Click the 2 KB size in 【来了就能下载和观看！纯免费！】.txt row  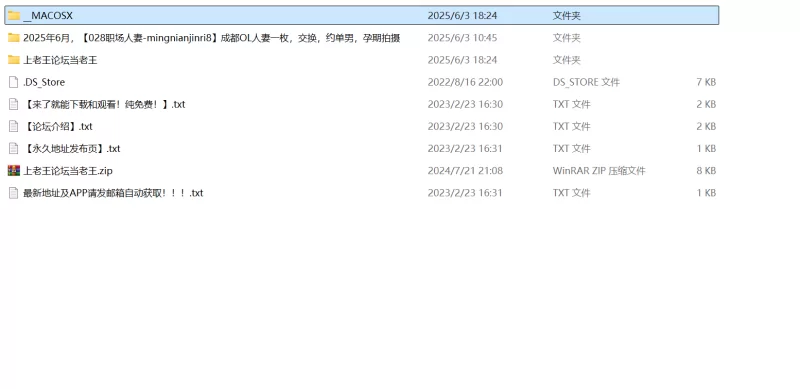[x=706, y=104]
